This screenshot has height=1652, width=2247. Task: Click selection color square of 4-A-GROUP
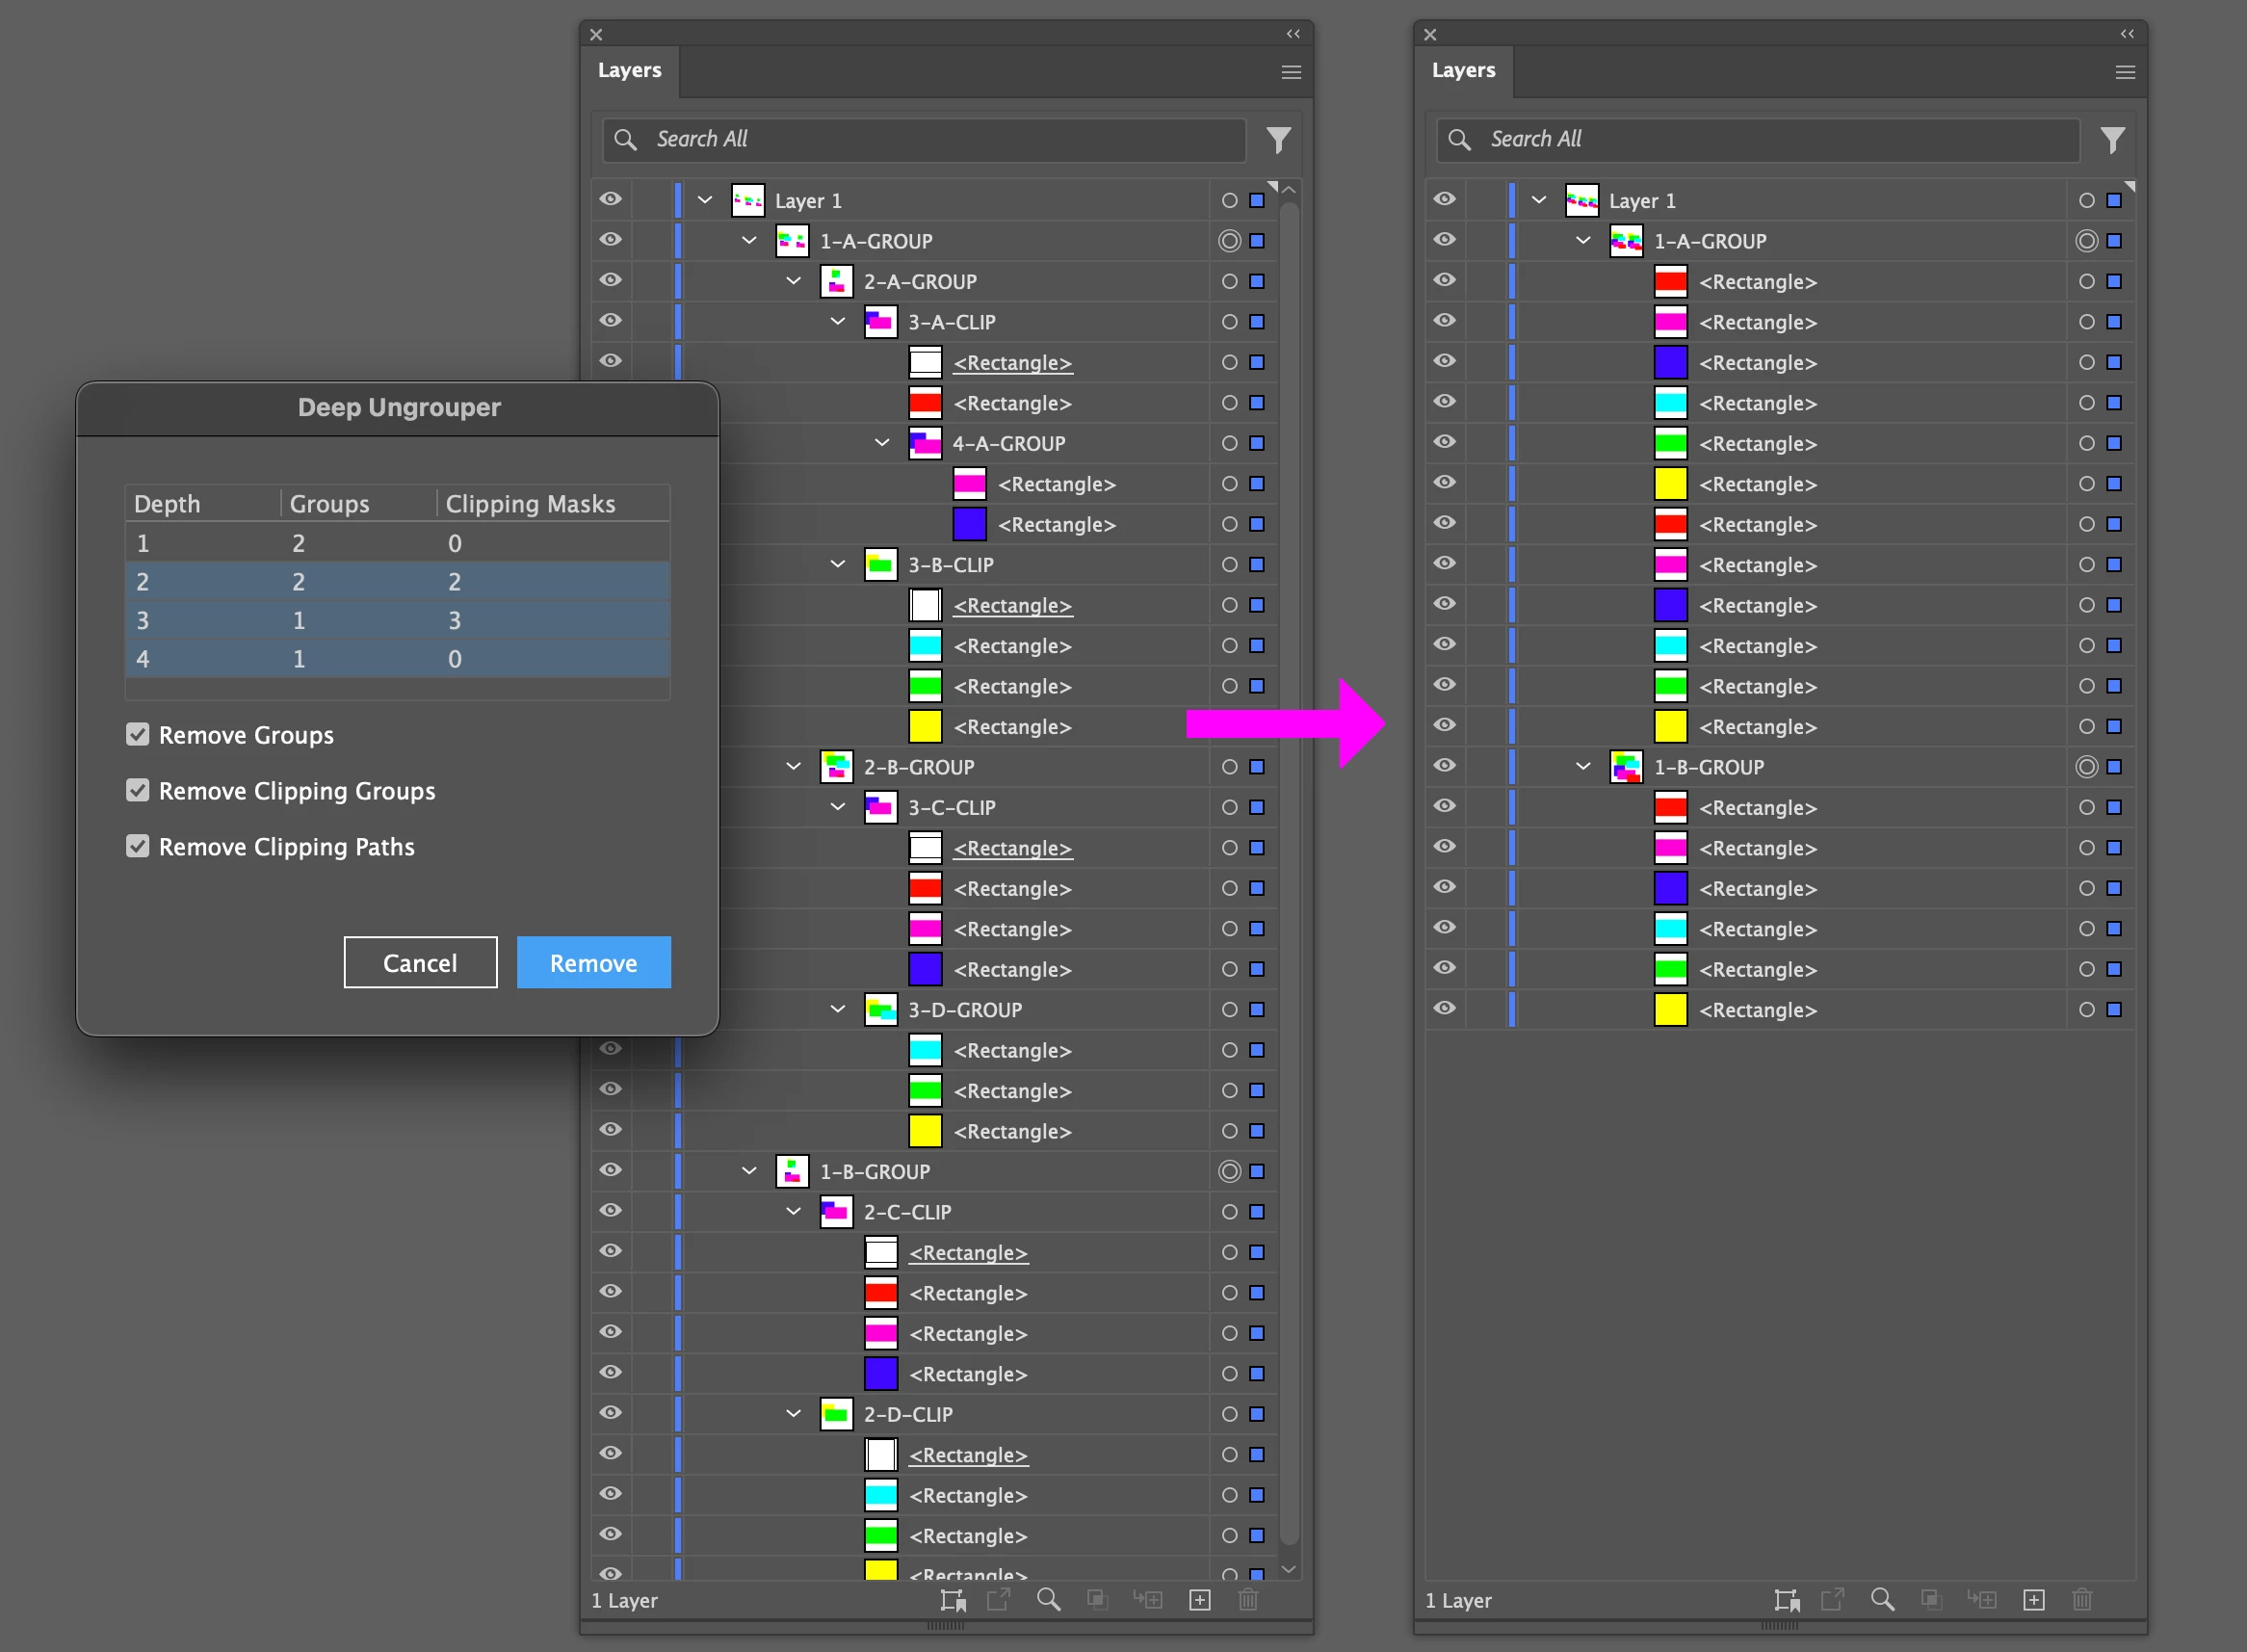click(1257, 443)
